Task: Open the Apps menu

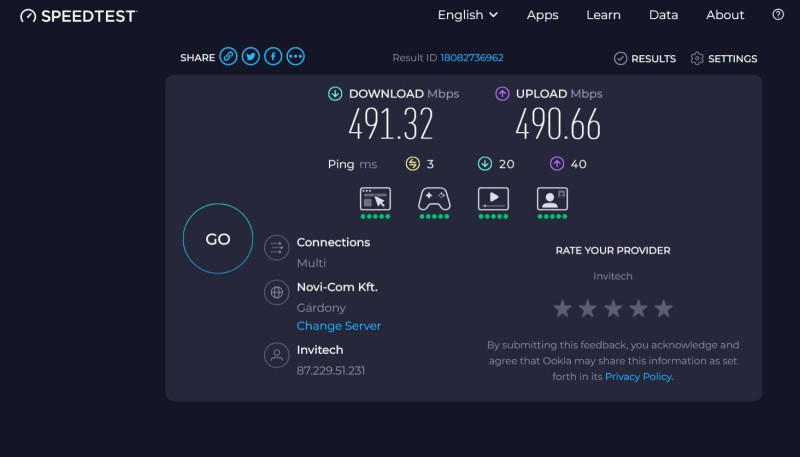Action: [x=542, y=15]
